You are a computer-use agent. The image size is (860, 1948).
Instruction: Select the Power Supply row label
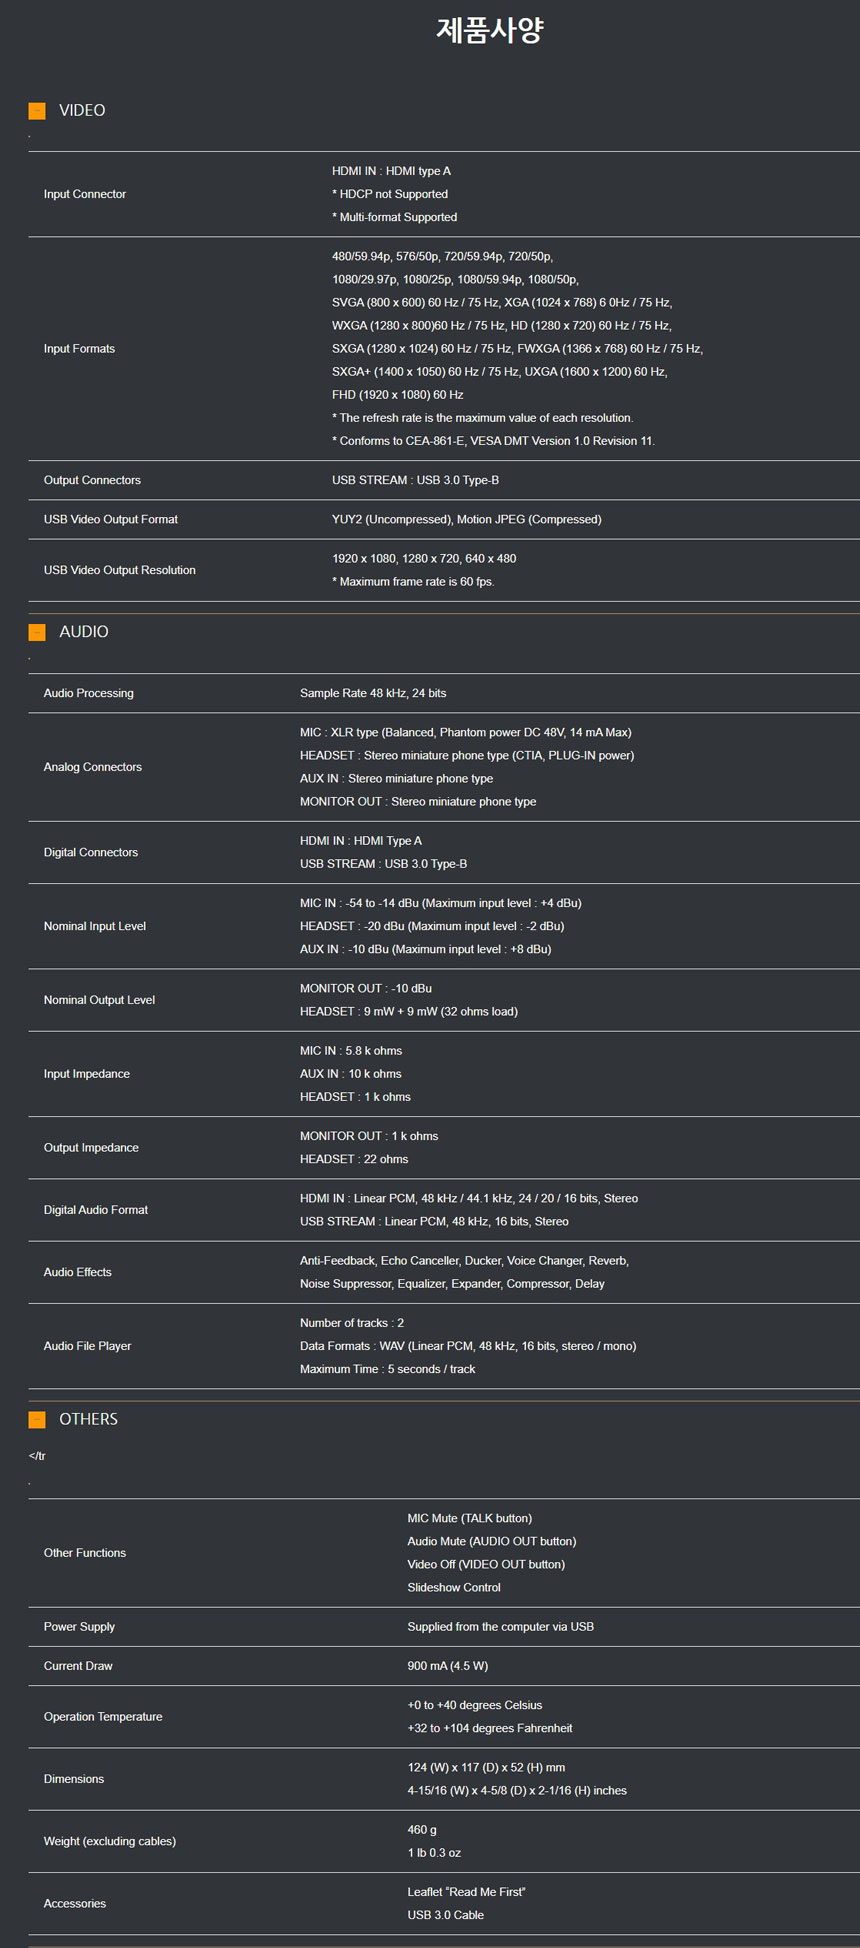79,1627
